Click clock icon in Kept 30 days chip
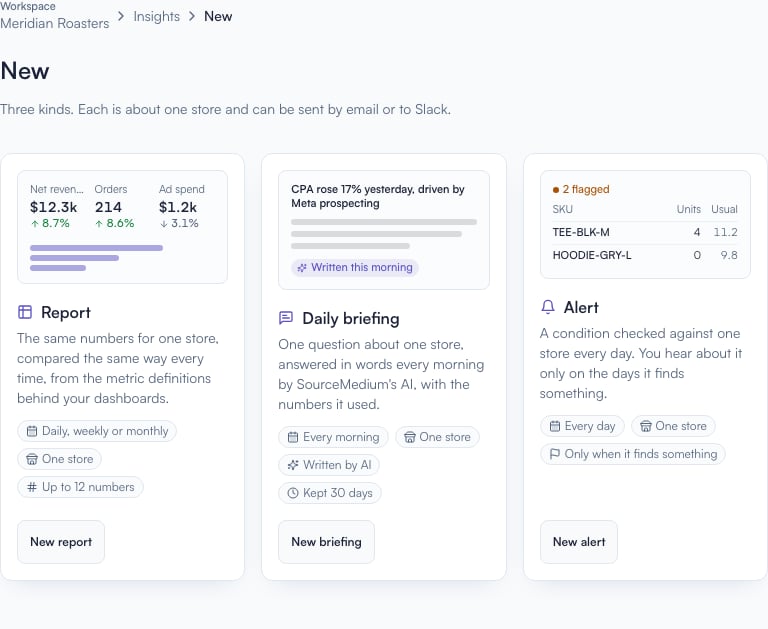Screen dimensions: 768x629 pyautogui.click(x=293, y=493)
